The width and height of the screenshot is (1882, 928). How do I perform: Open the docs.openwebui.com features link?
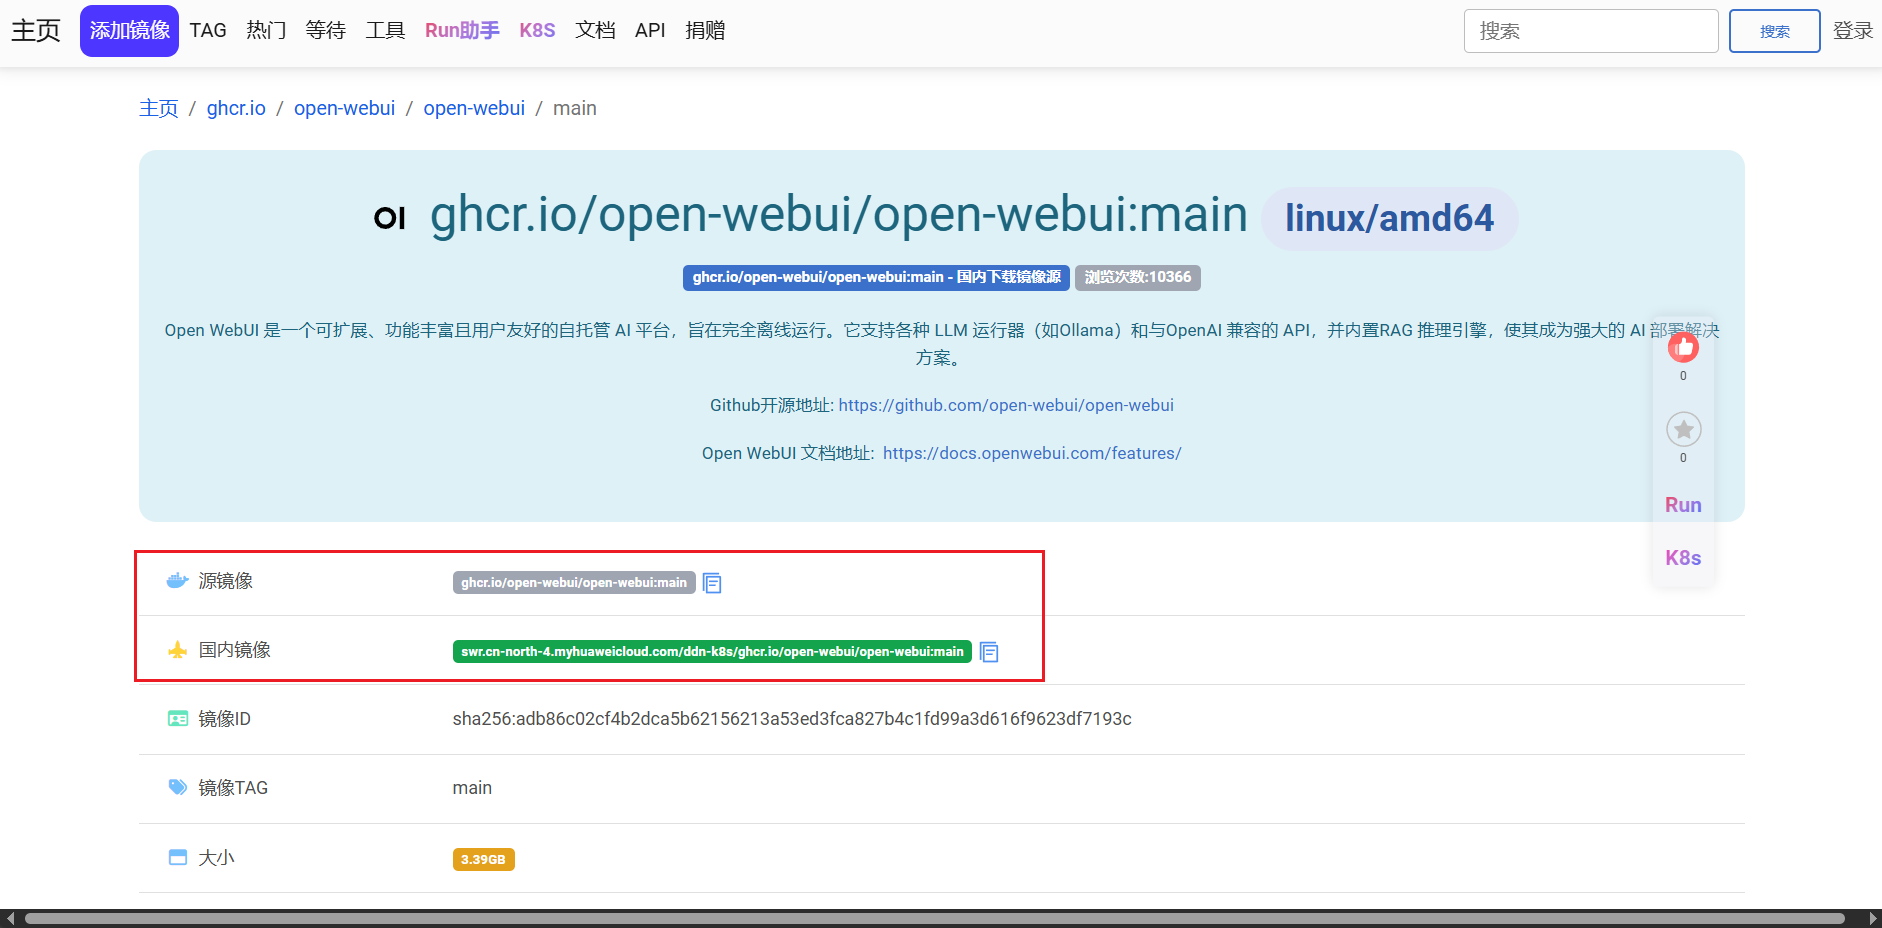coord(1032,453)
